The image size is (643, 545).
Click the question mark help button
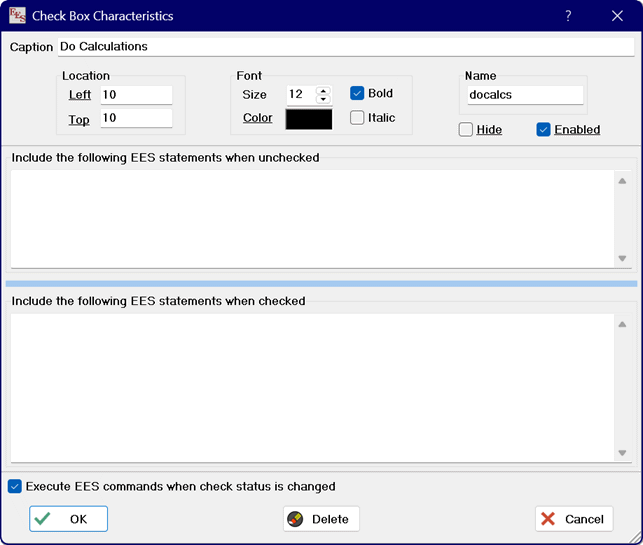click(568, 16)
